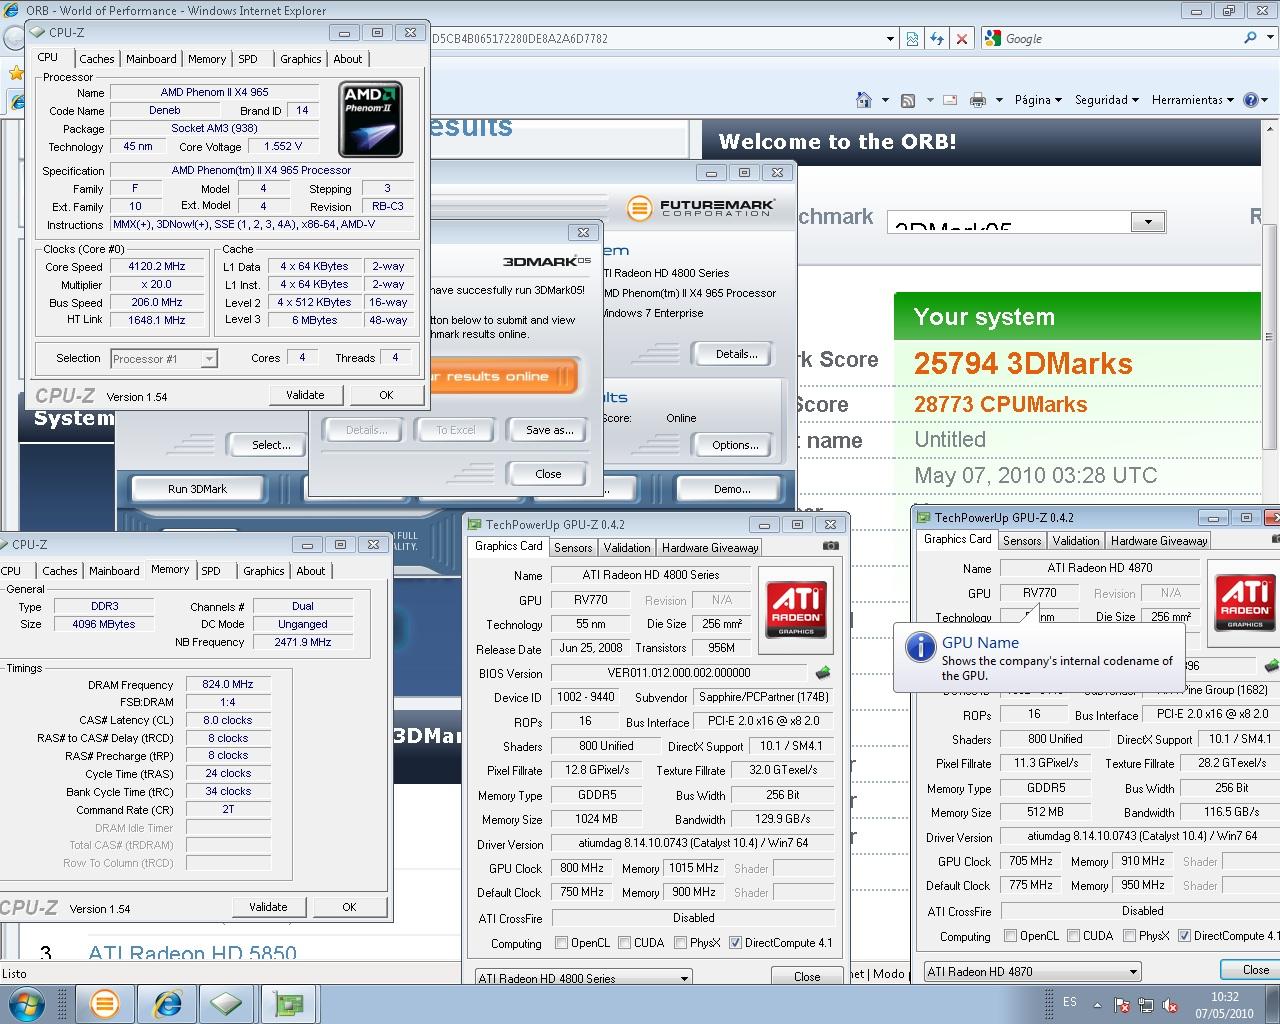The image size is (1280, 1024).
Task: Click the network tray icon
Action: click(1147, 1005)
